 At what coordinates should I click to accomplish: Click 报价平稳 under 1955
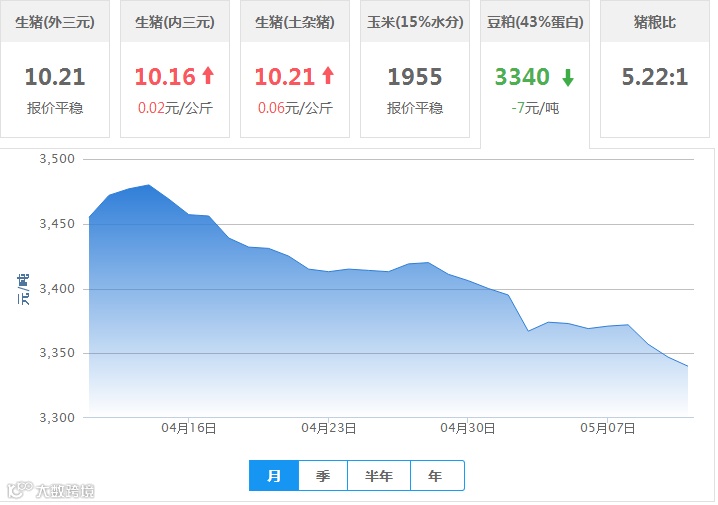(415, 108)
